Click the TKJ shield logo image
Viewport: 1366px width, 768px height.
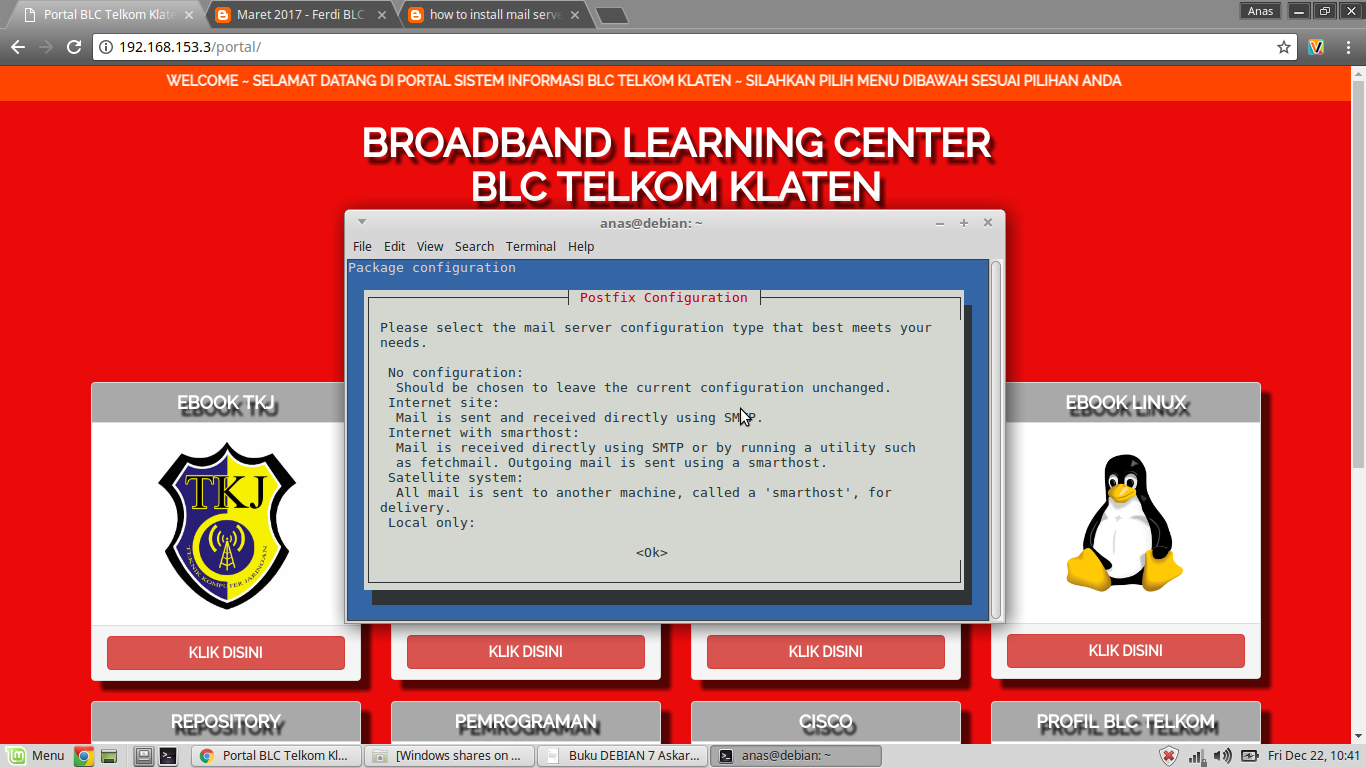(x=226, y=525)
